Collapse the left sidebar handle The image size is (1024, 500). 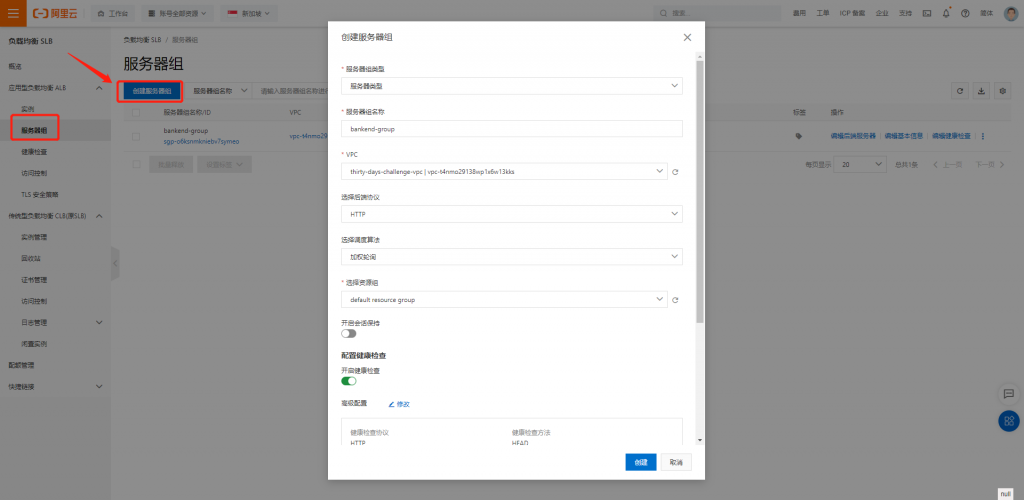(116, 263)
